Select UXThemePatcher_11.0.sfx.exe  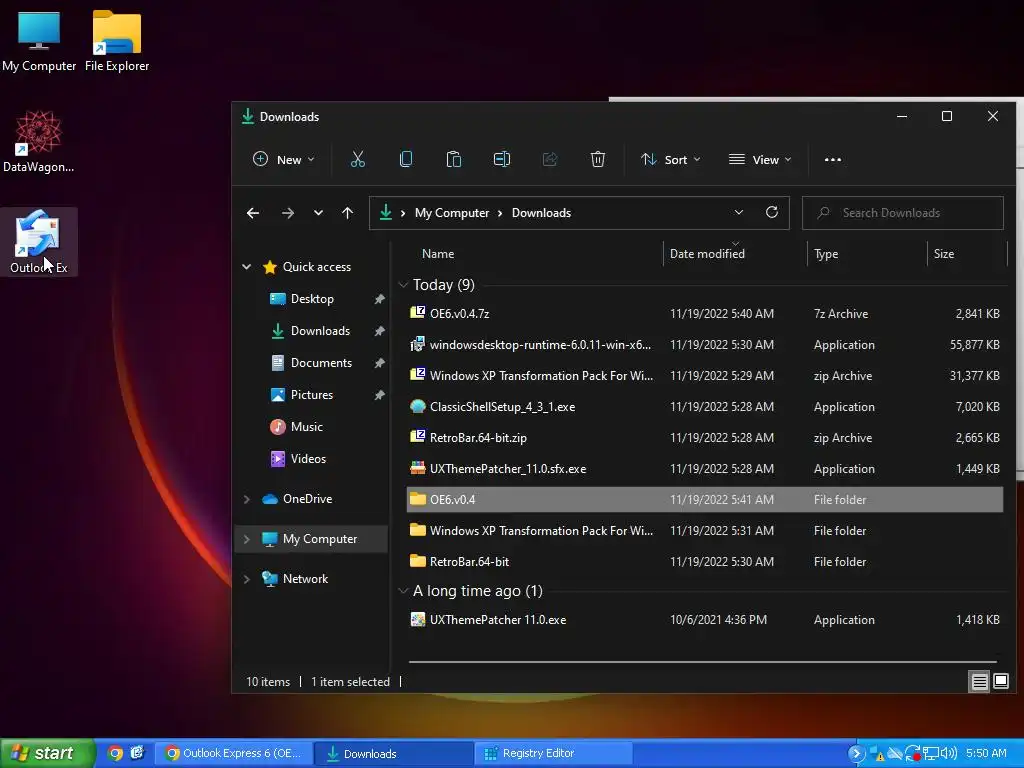tap(705, 469)
